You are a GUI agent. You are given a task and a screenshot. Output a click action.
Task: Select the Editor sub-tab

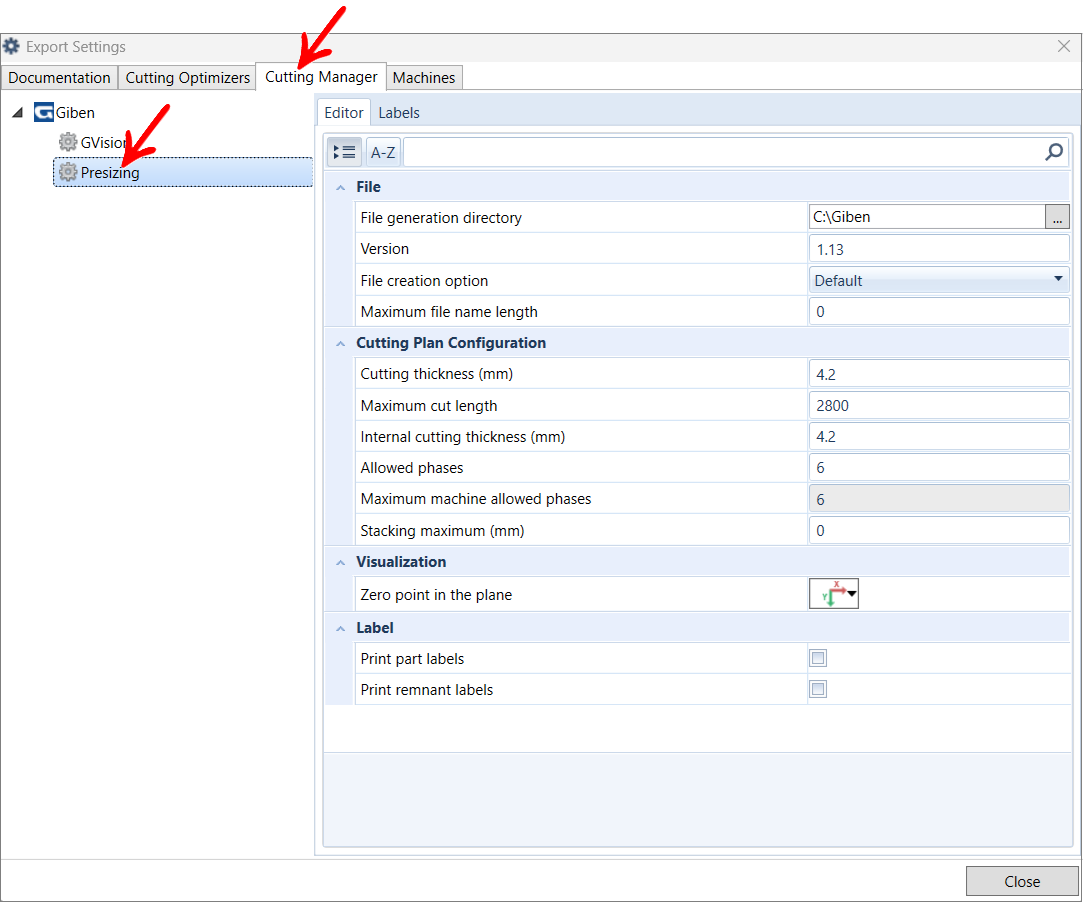coord(344,113)
